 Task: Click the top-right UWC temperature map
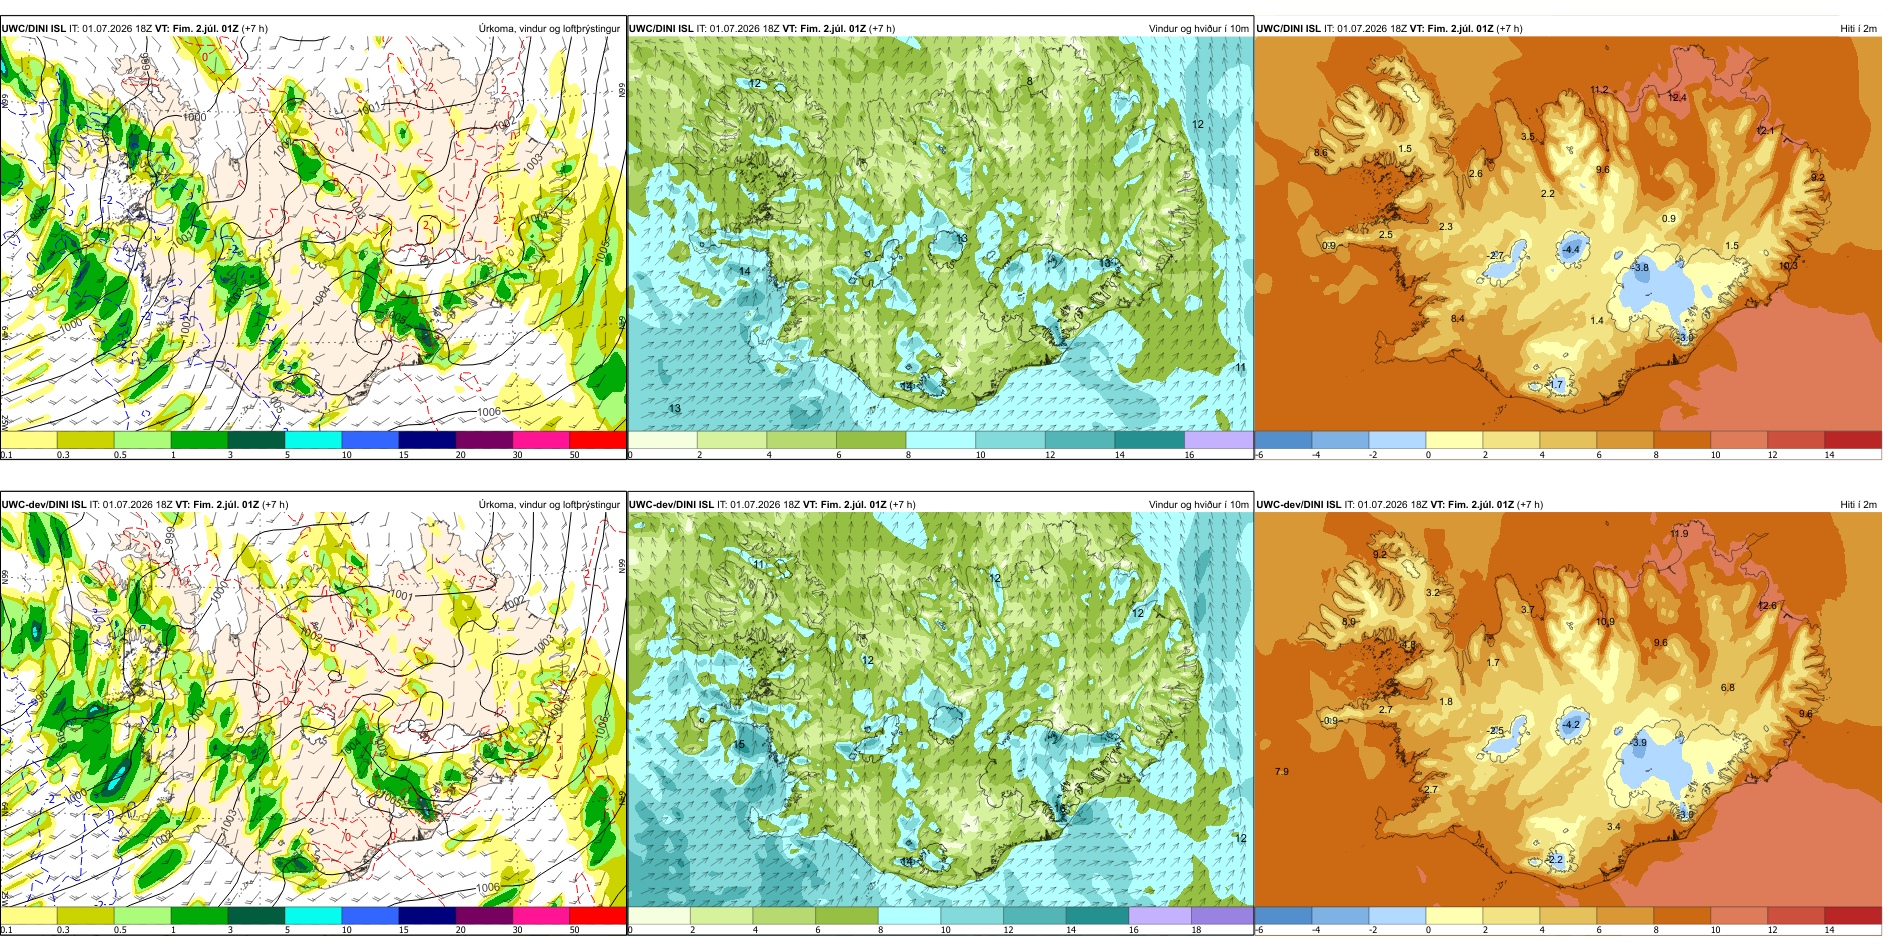(1568, 234)
